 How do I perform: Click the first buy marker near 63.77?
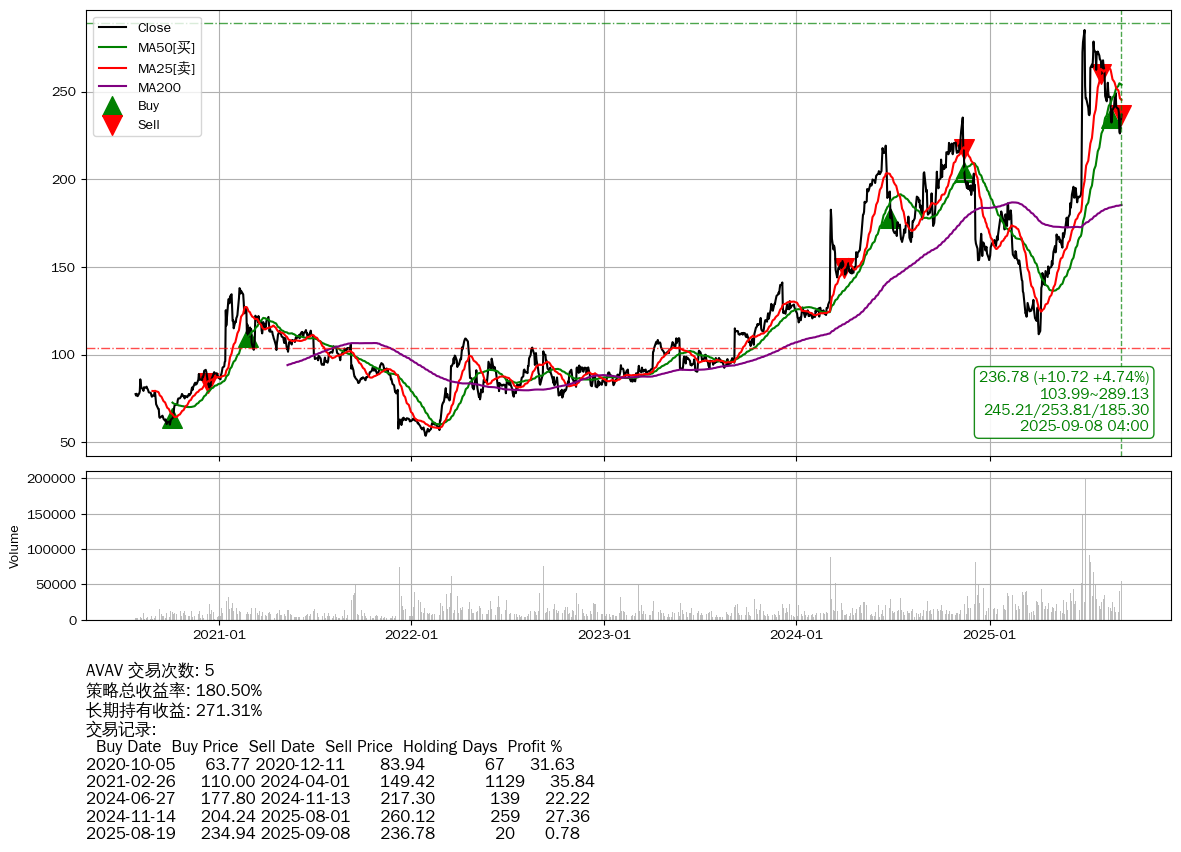[172, 419]
